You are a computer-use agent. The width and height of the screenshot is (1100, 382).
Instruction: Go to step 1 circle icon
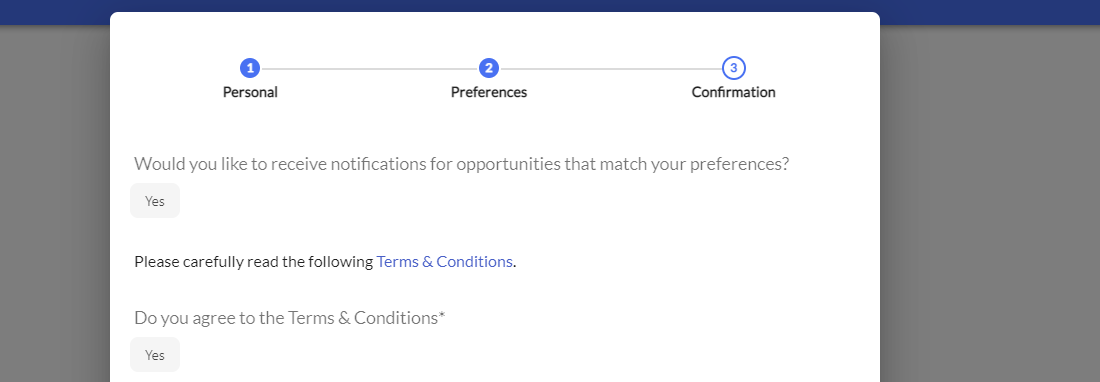click(x=250, y=68)
